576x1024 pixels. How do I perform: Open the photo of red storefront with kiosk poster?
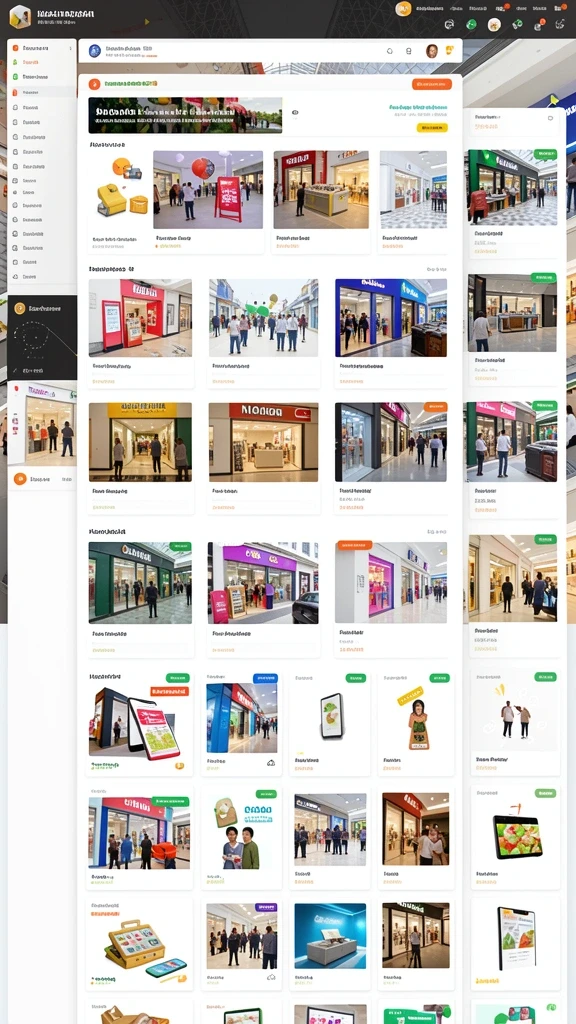pyautogui.click(x=140, y=317)
